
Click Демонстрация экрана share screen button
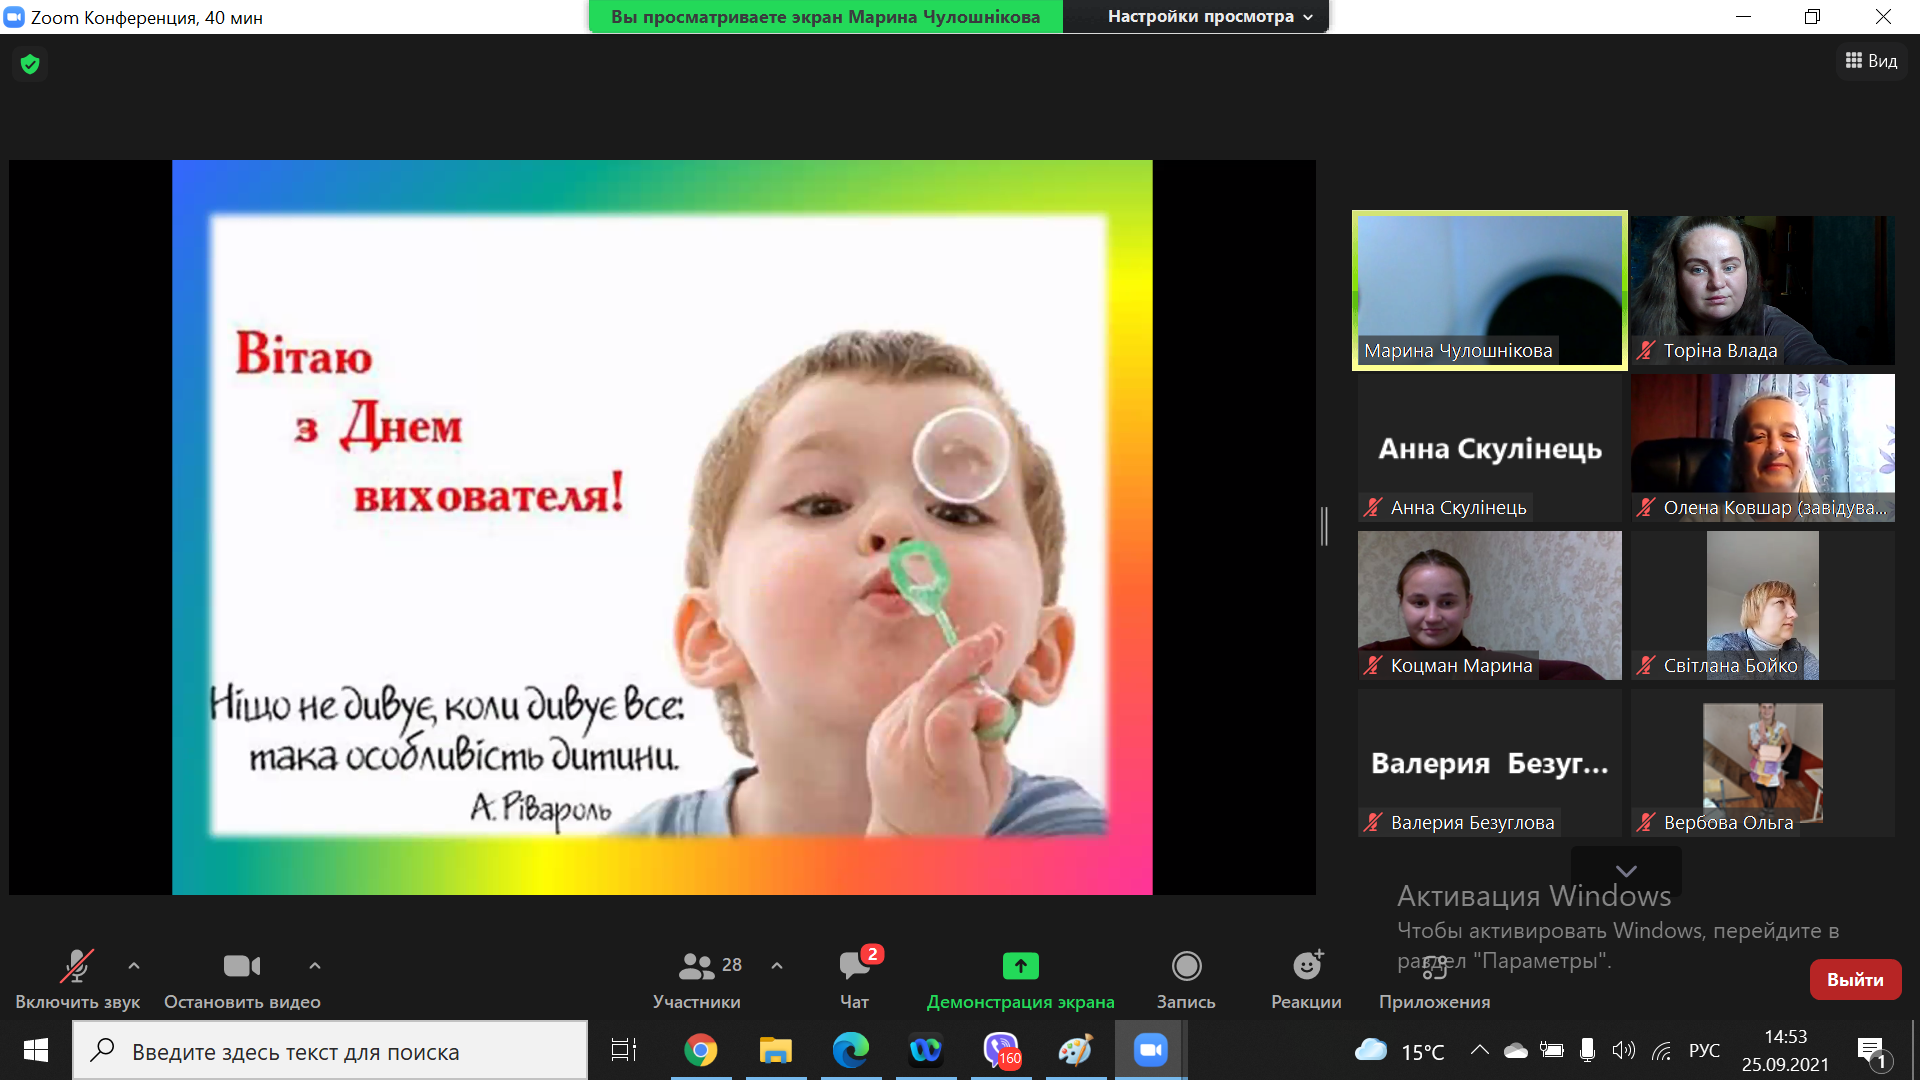(1021, 979)
